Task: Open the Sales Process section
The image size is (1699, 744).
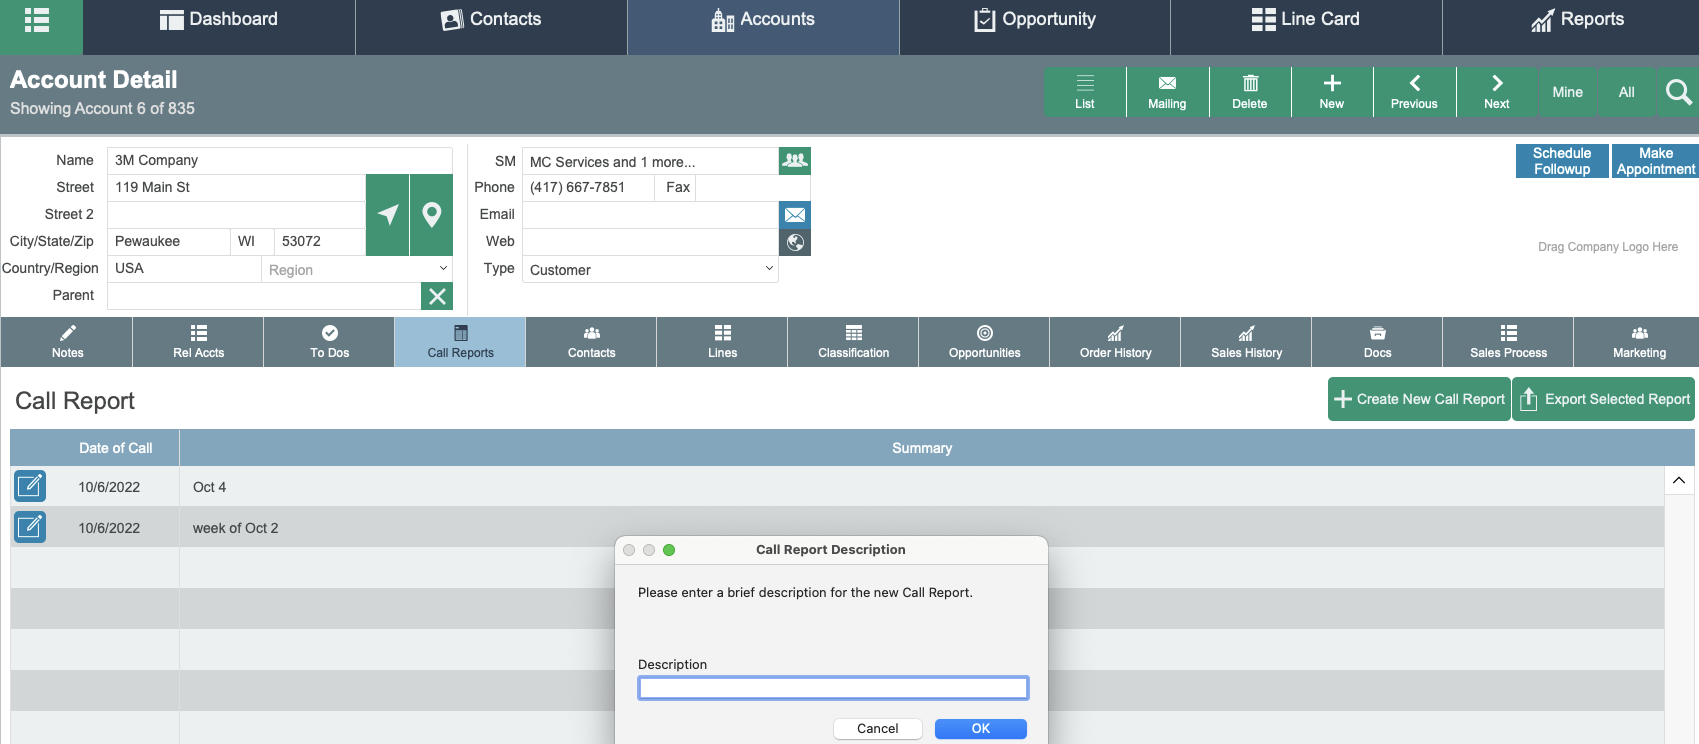Action: tap(1508, 342)
